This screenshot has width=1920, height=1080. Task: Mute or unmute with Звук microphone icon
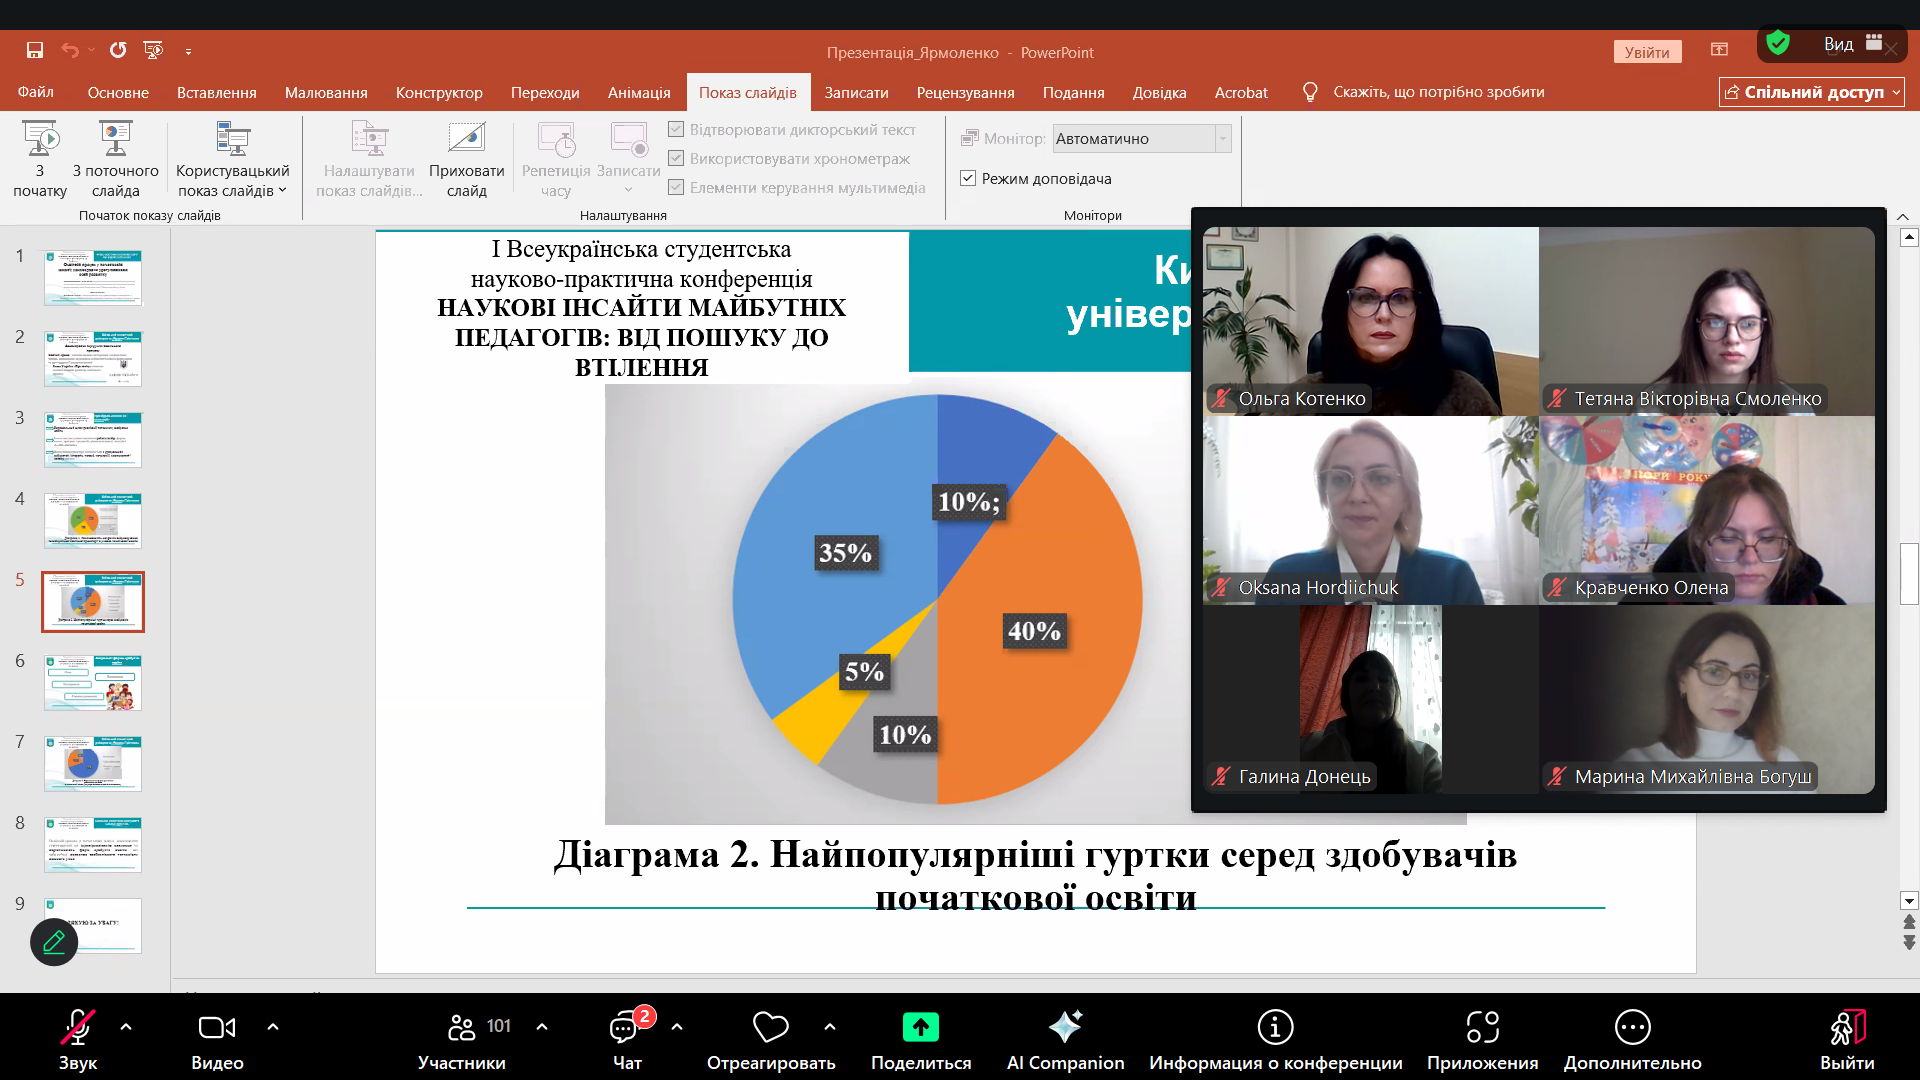(x=77, y=1027)
